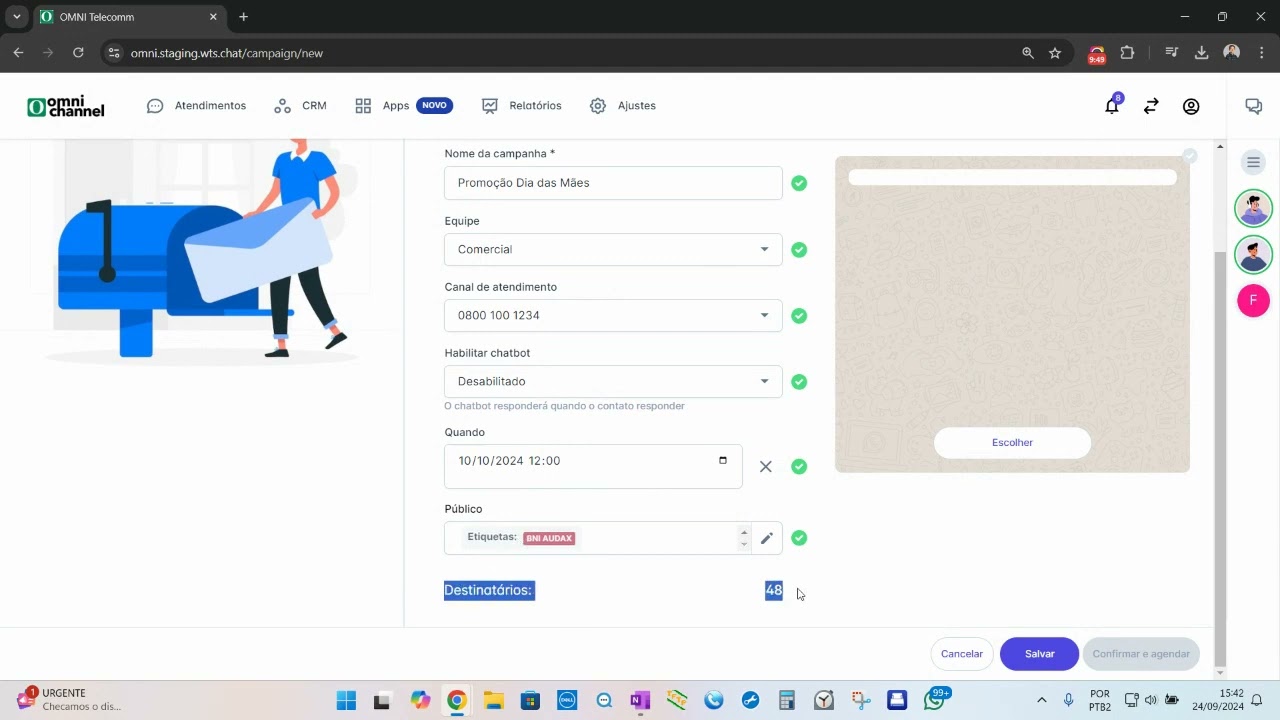The width and height of the screenshot is (1280, 720).
Task: Open the user account profile icon
Action: (1191, 106)
